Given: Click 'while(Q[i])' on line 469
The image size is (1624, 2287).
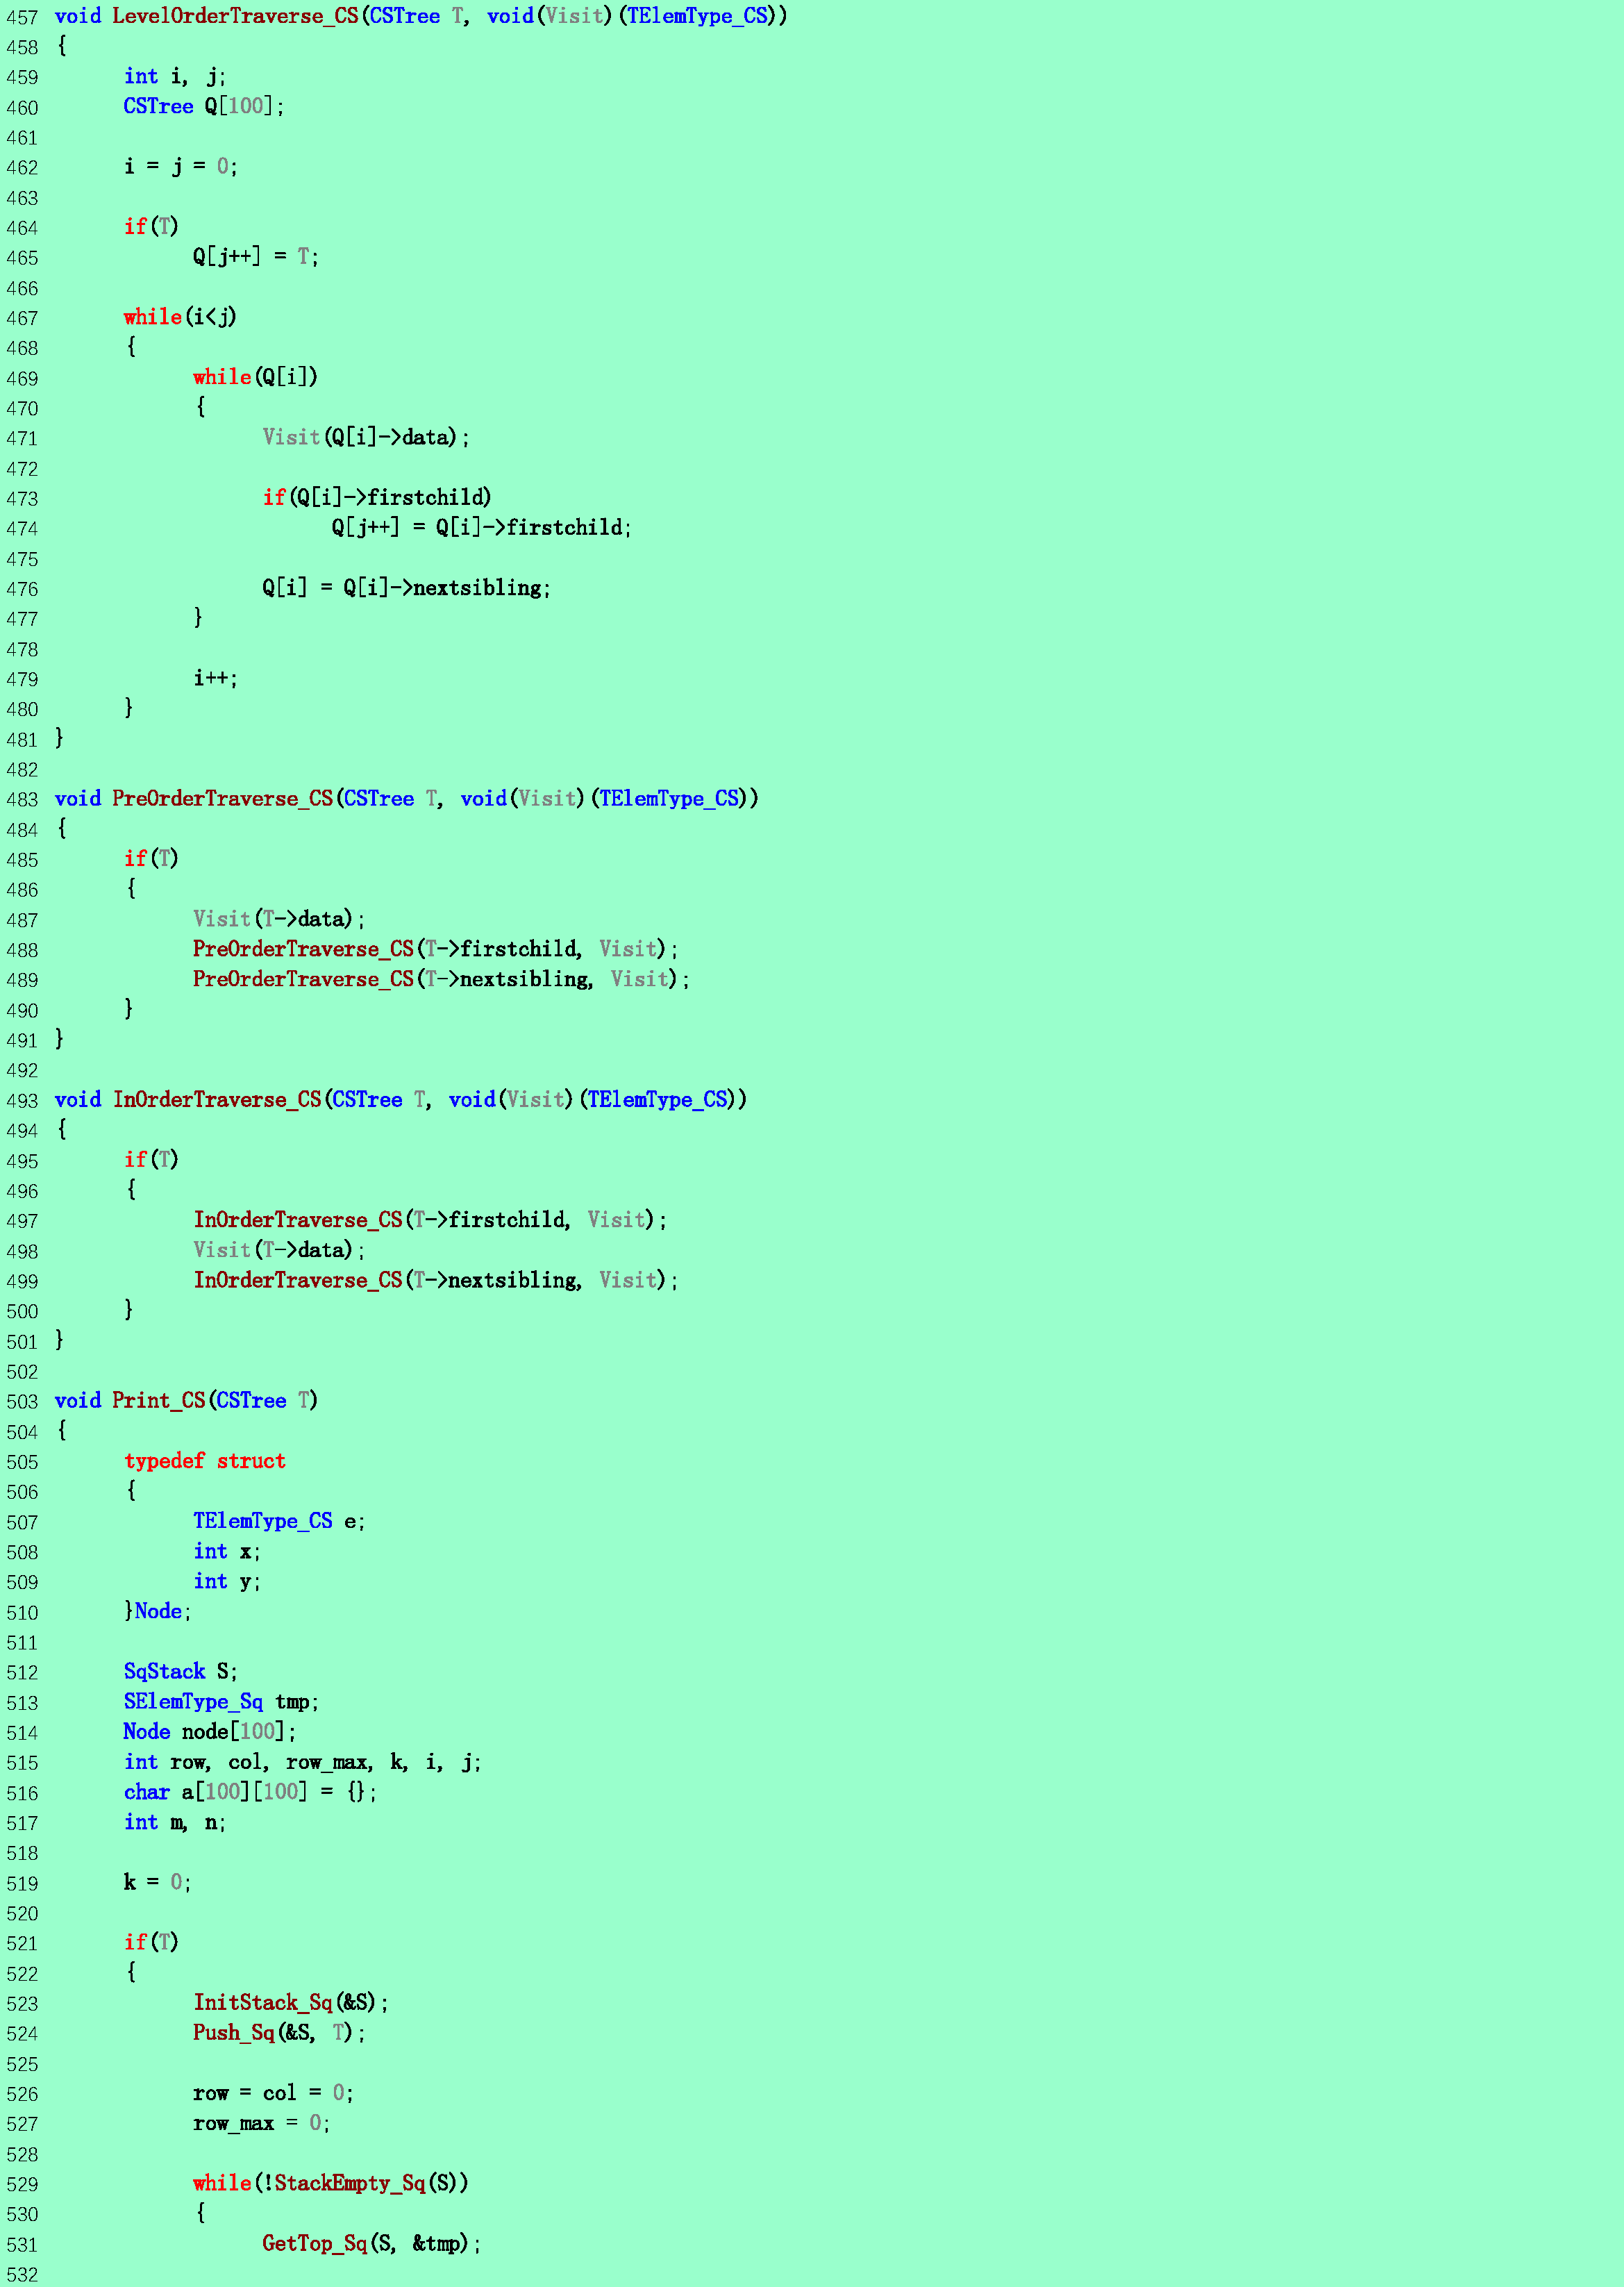Looking at the screenshot, I should (x=255, y=377).
